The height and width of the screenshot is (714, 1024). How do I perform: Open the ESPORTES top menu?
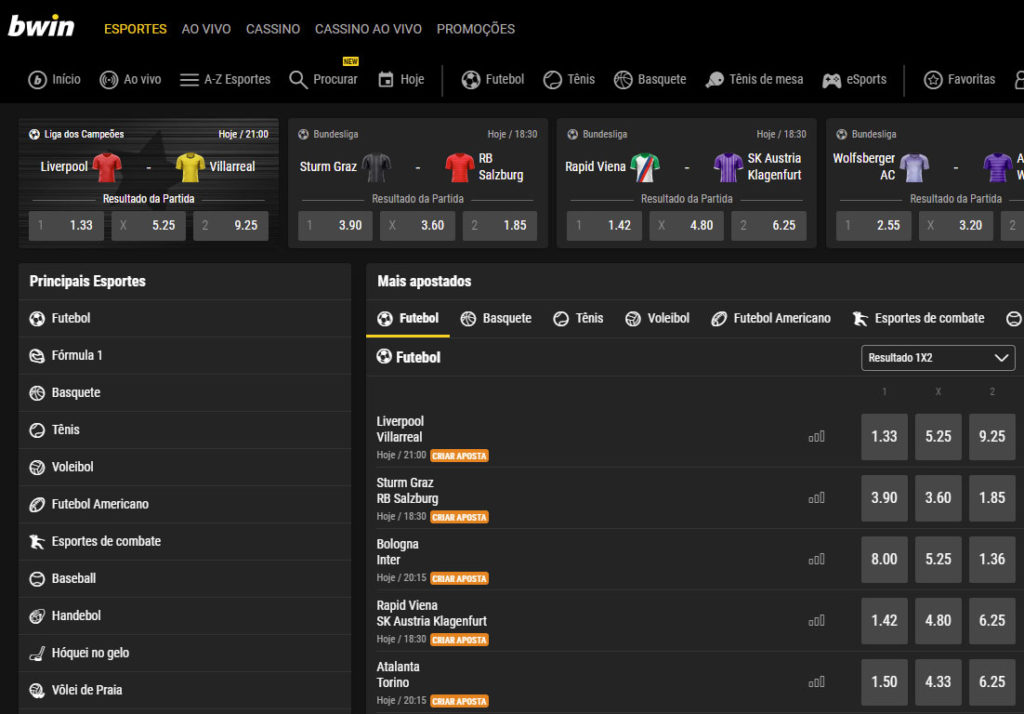click(x=135, y=29)
